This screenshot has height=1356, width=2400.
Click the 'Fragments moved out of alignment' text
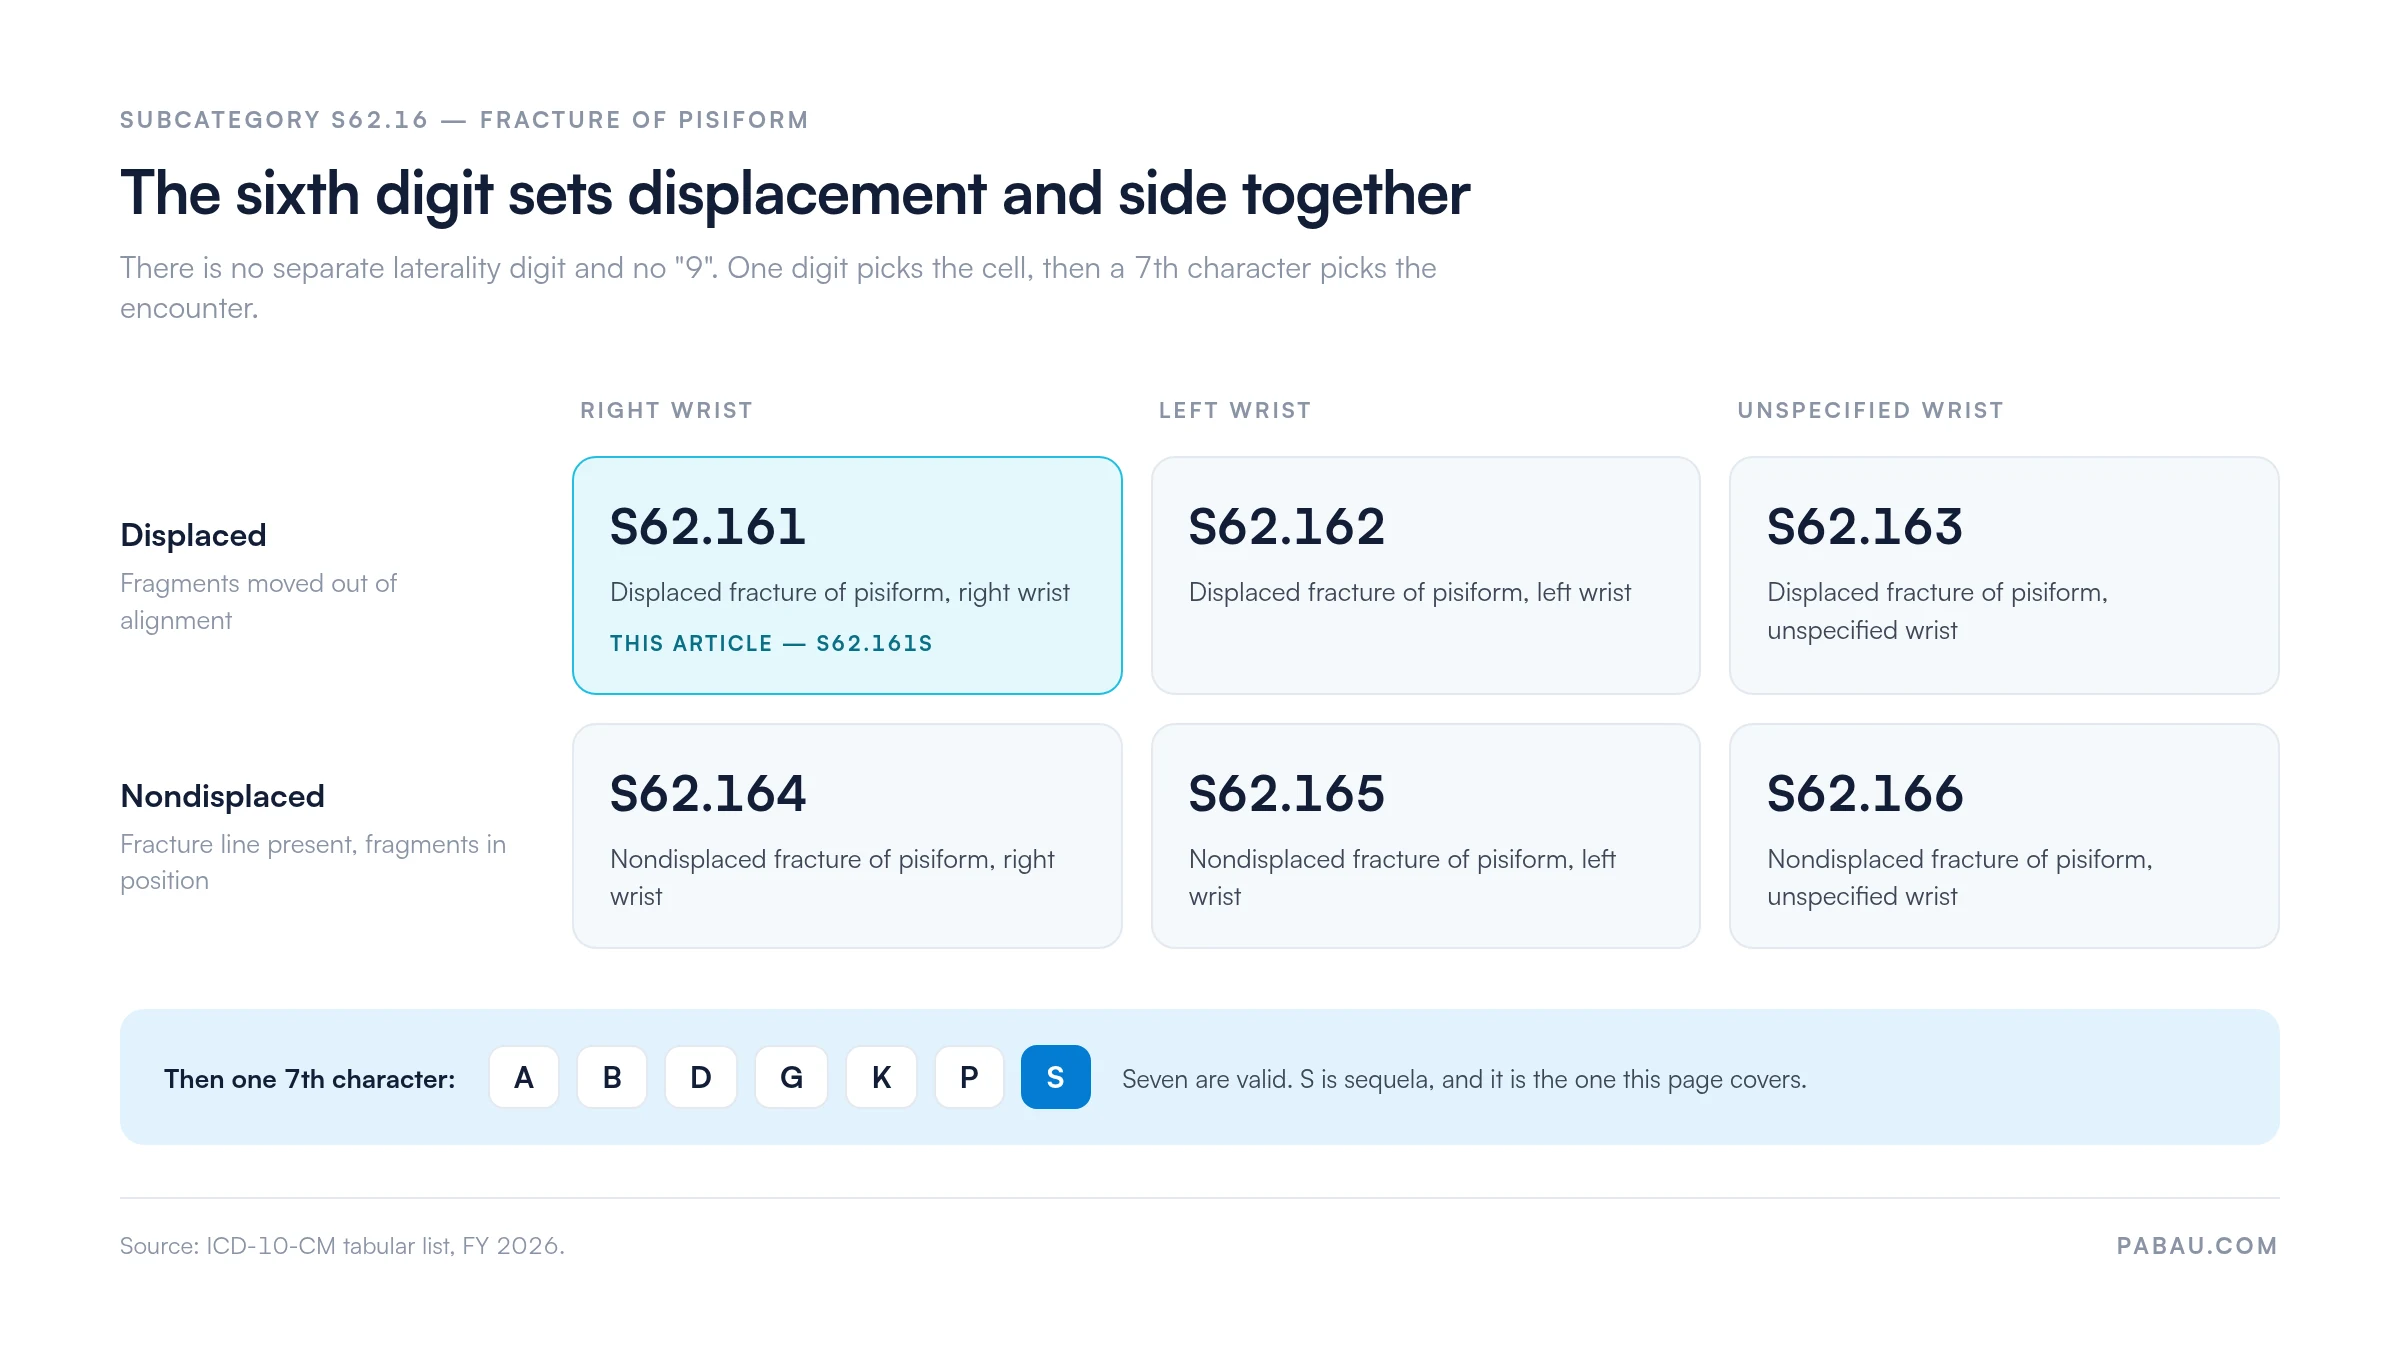click(x=258, y=601)
